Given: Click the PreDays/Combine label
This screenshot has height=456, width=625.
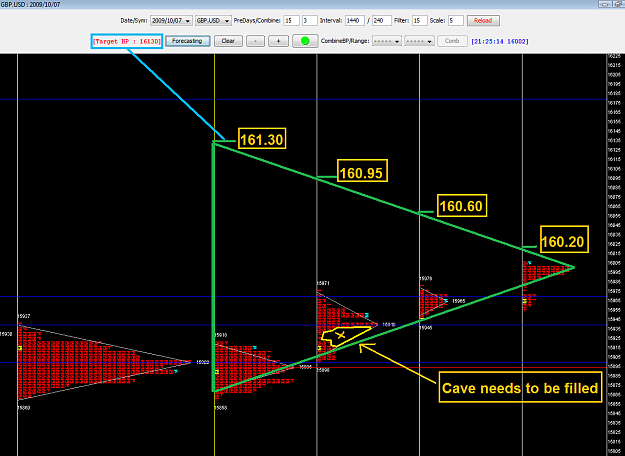Looking at the screenshot, I should click(x=257, y=20).
